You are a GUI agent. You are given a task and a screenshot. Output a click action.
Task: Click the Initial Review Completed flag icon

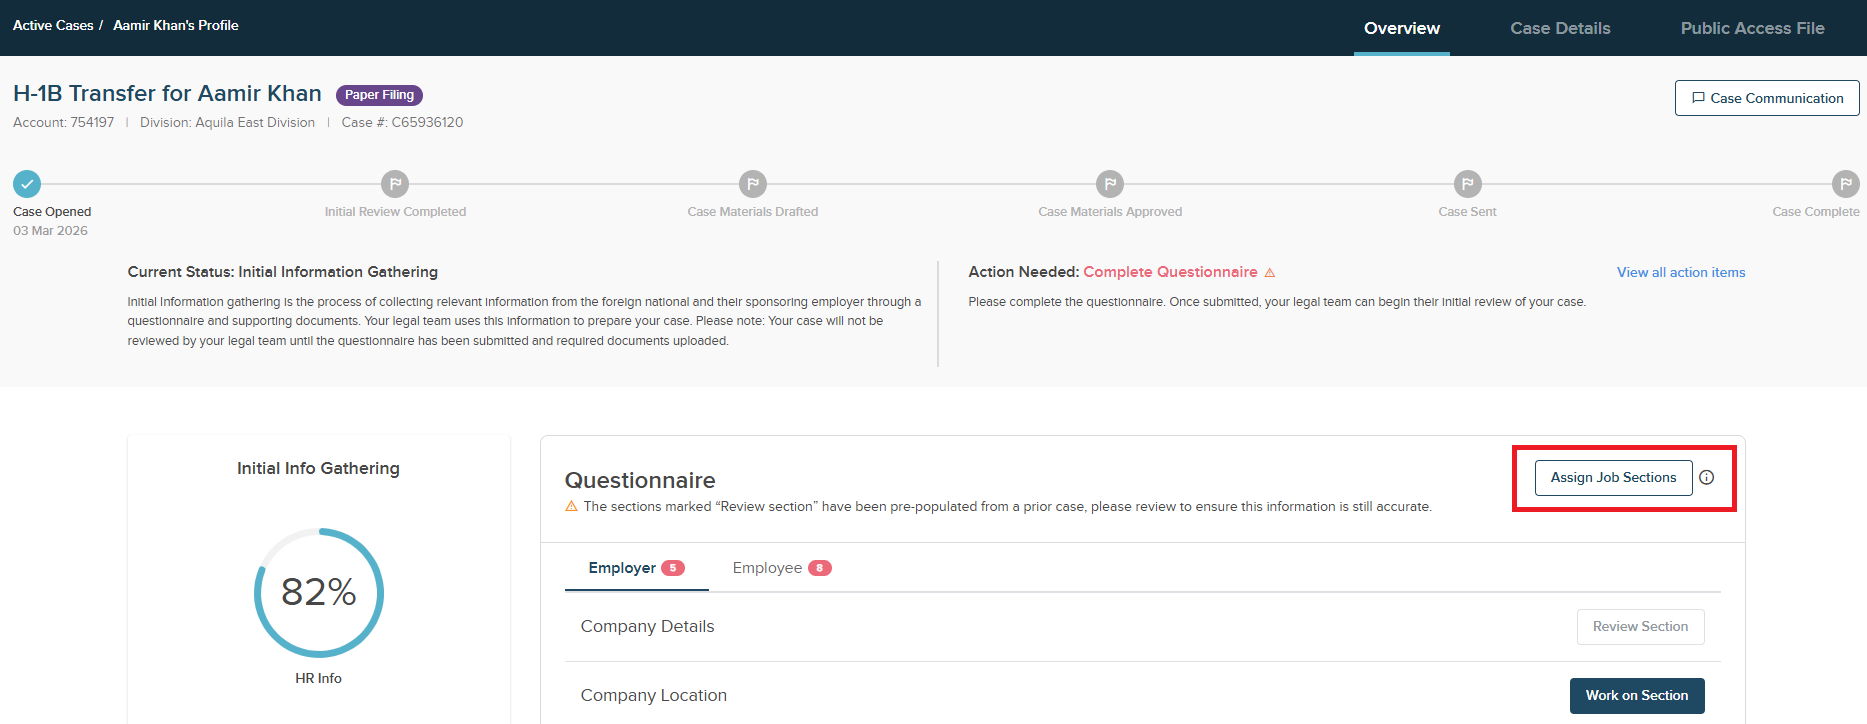coord(395,184)
